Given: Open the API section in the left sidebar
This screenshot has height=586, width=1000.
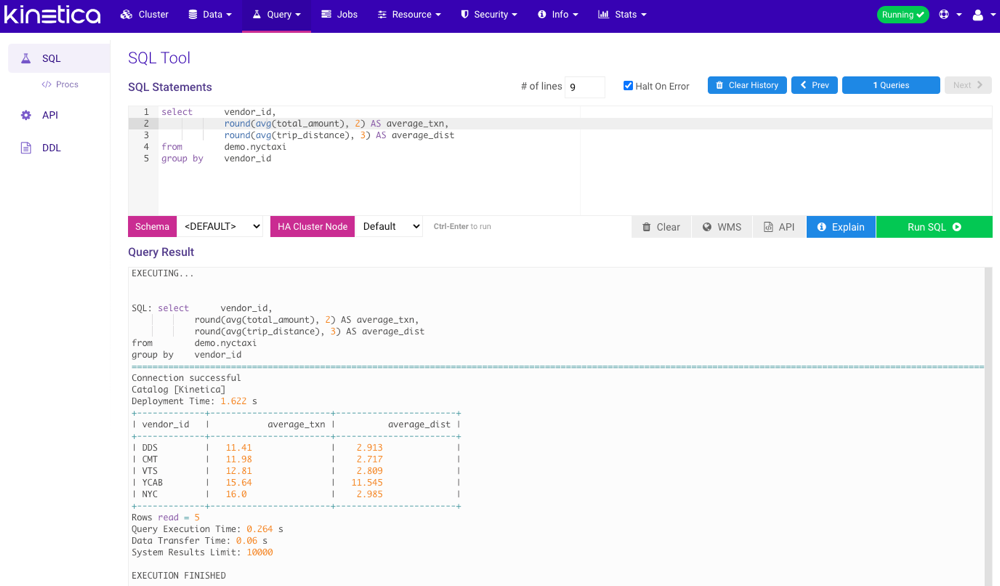Looking at the screenshot, I should pyautogui.click(x=28, y=115).
